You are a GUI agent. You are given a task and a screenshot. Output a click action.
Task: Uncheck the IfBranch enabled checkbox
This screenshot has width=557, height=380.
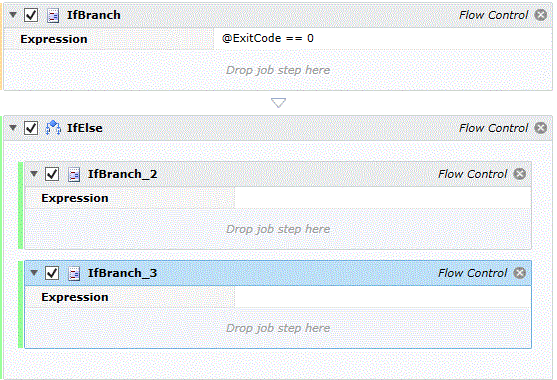point(31,15)
